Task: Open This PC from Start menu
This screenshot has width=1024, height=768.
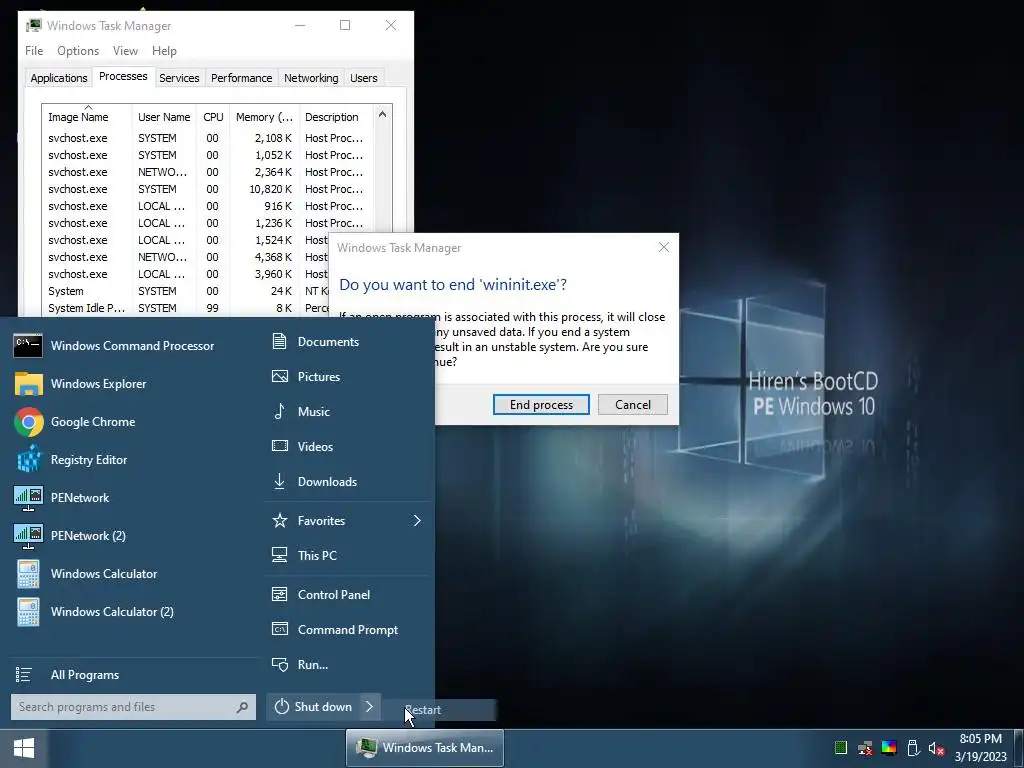Action: 348,556
